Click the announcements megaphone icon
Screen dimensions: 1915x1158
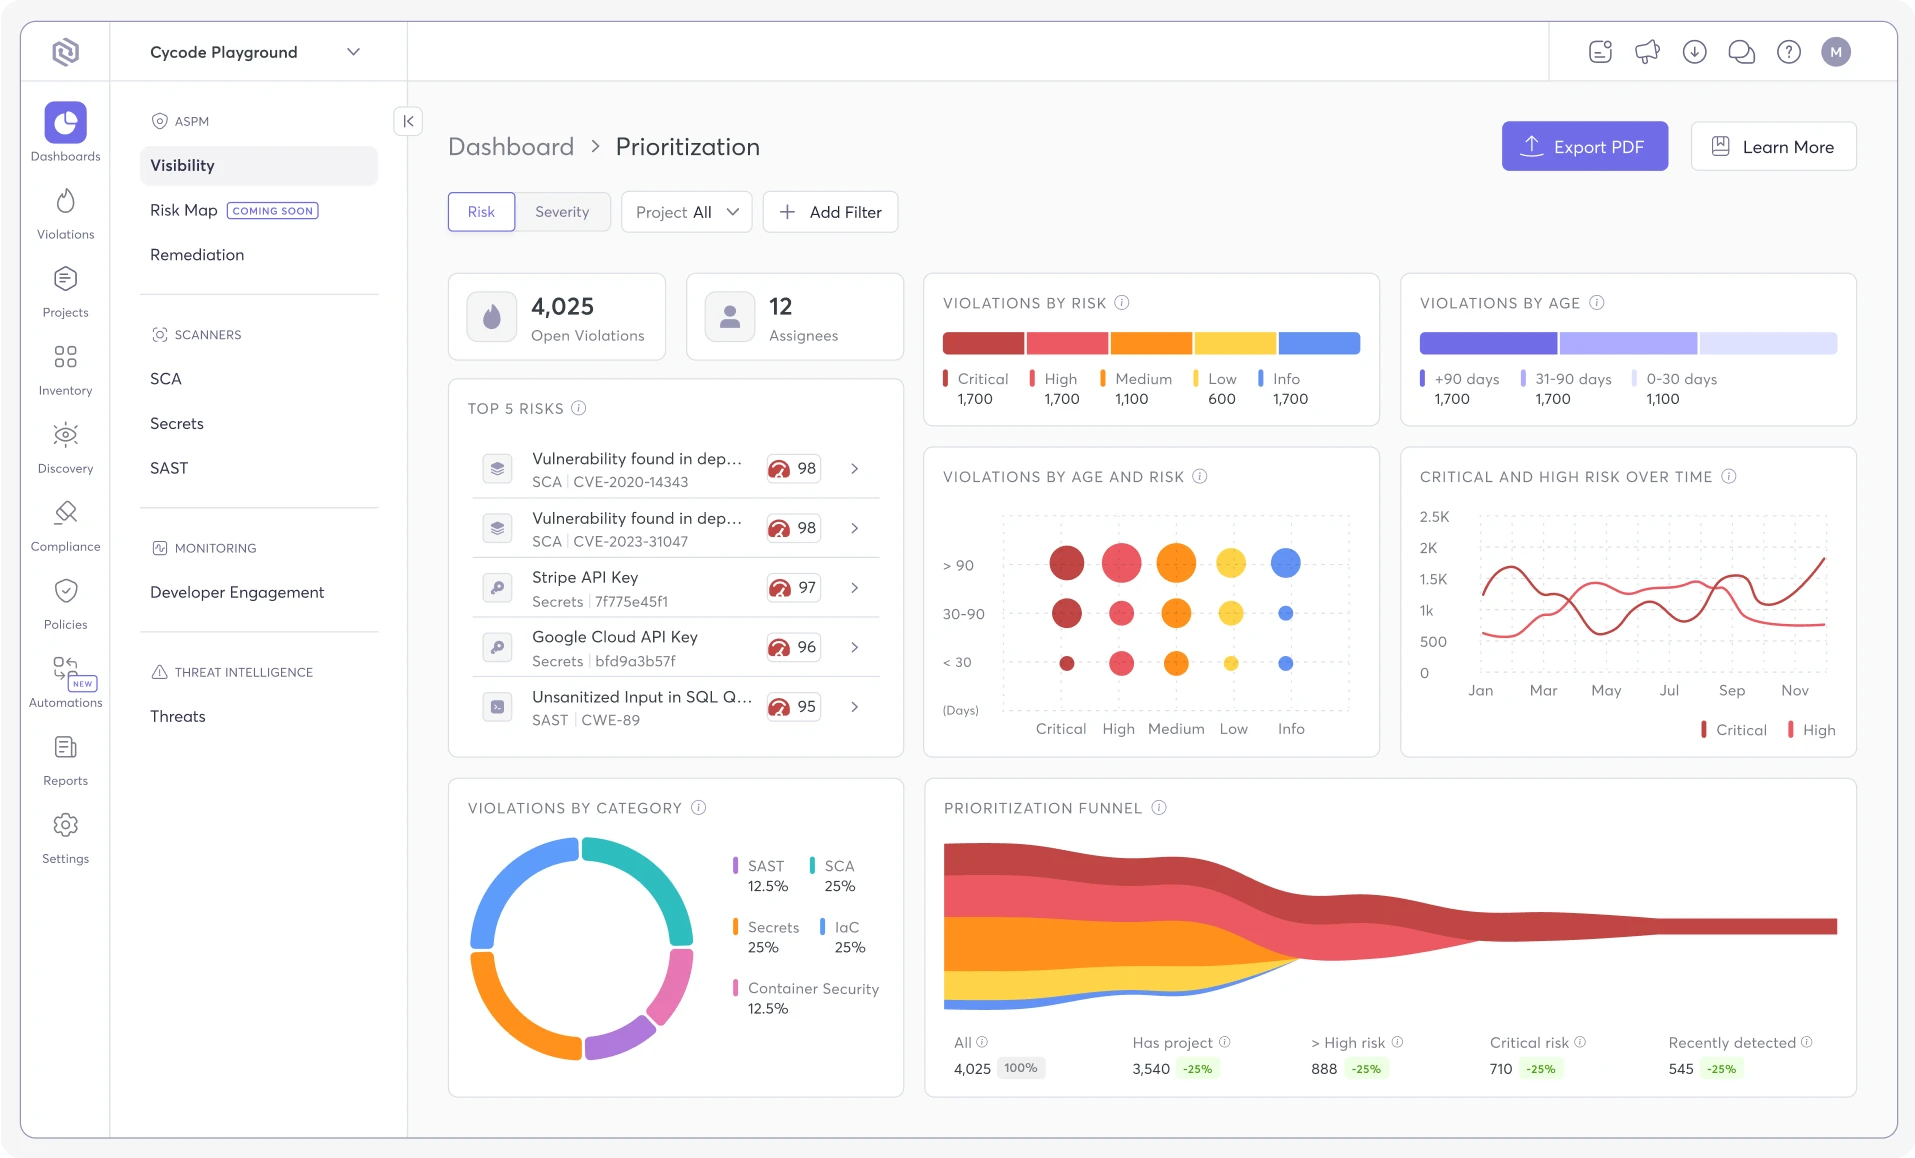click(1646, 51)
